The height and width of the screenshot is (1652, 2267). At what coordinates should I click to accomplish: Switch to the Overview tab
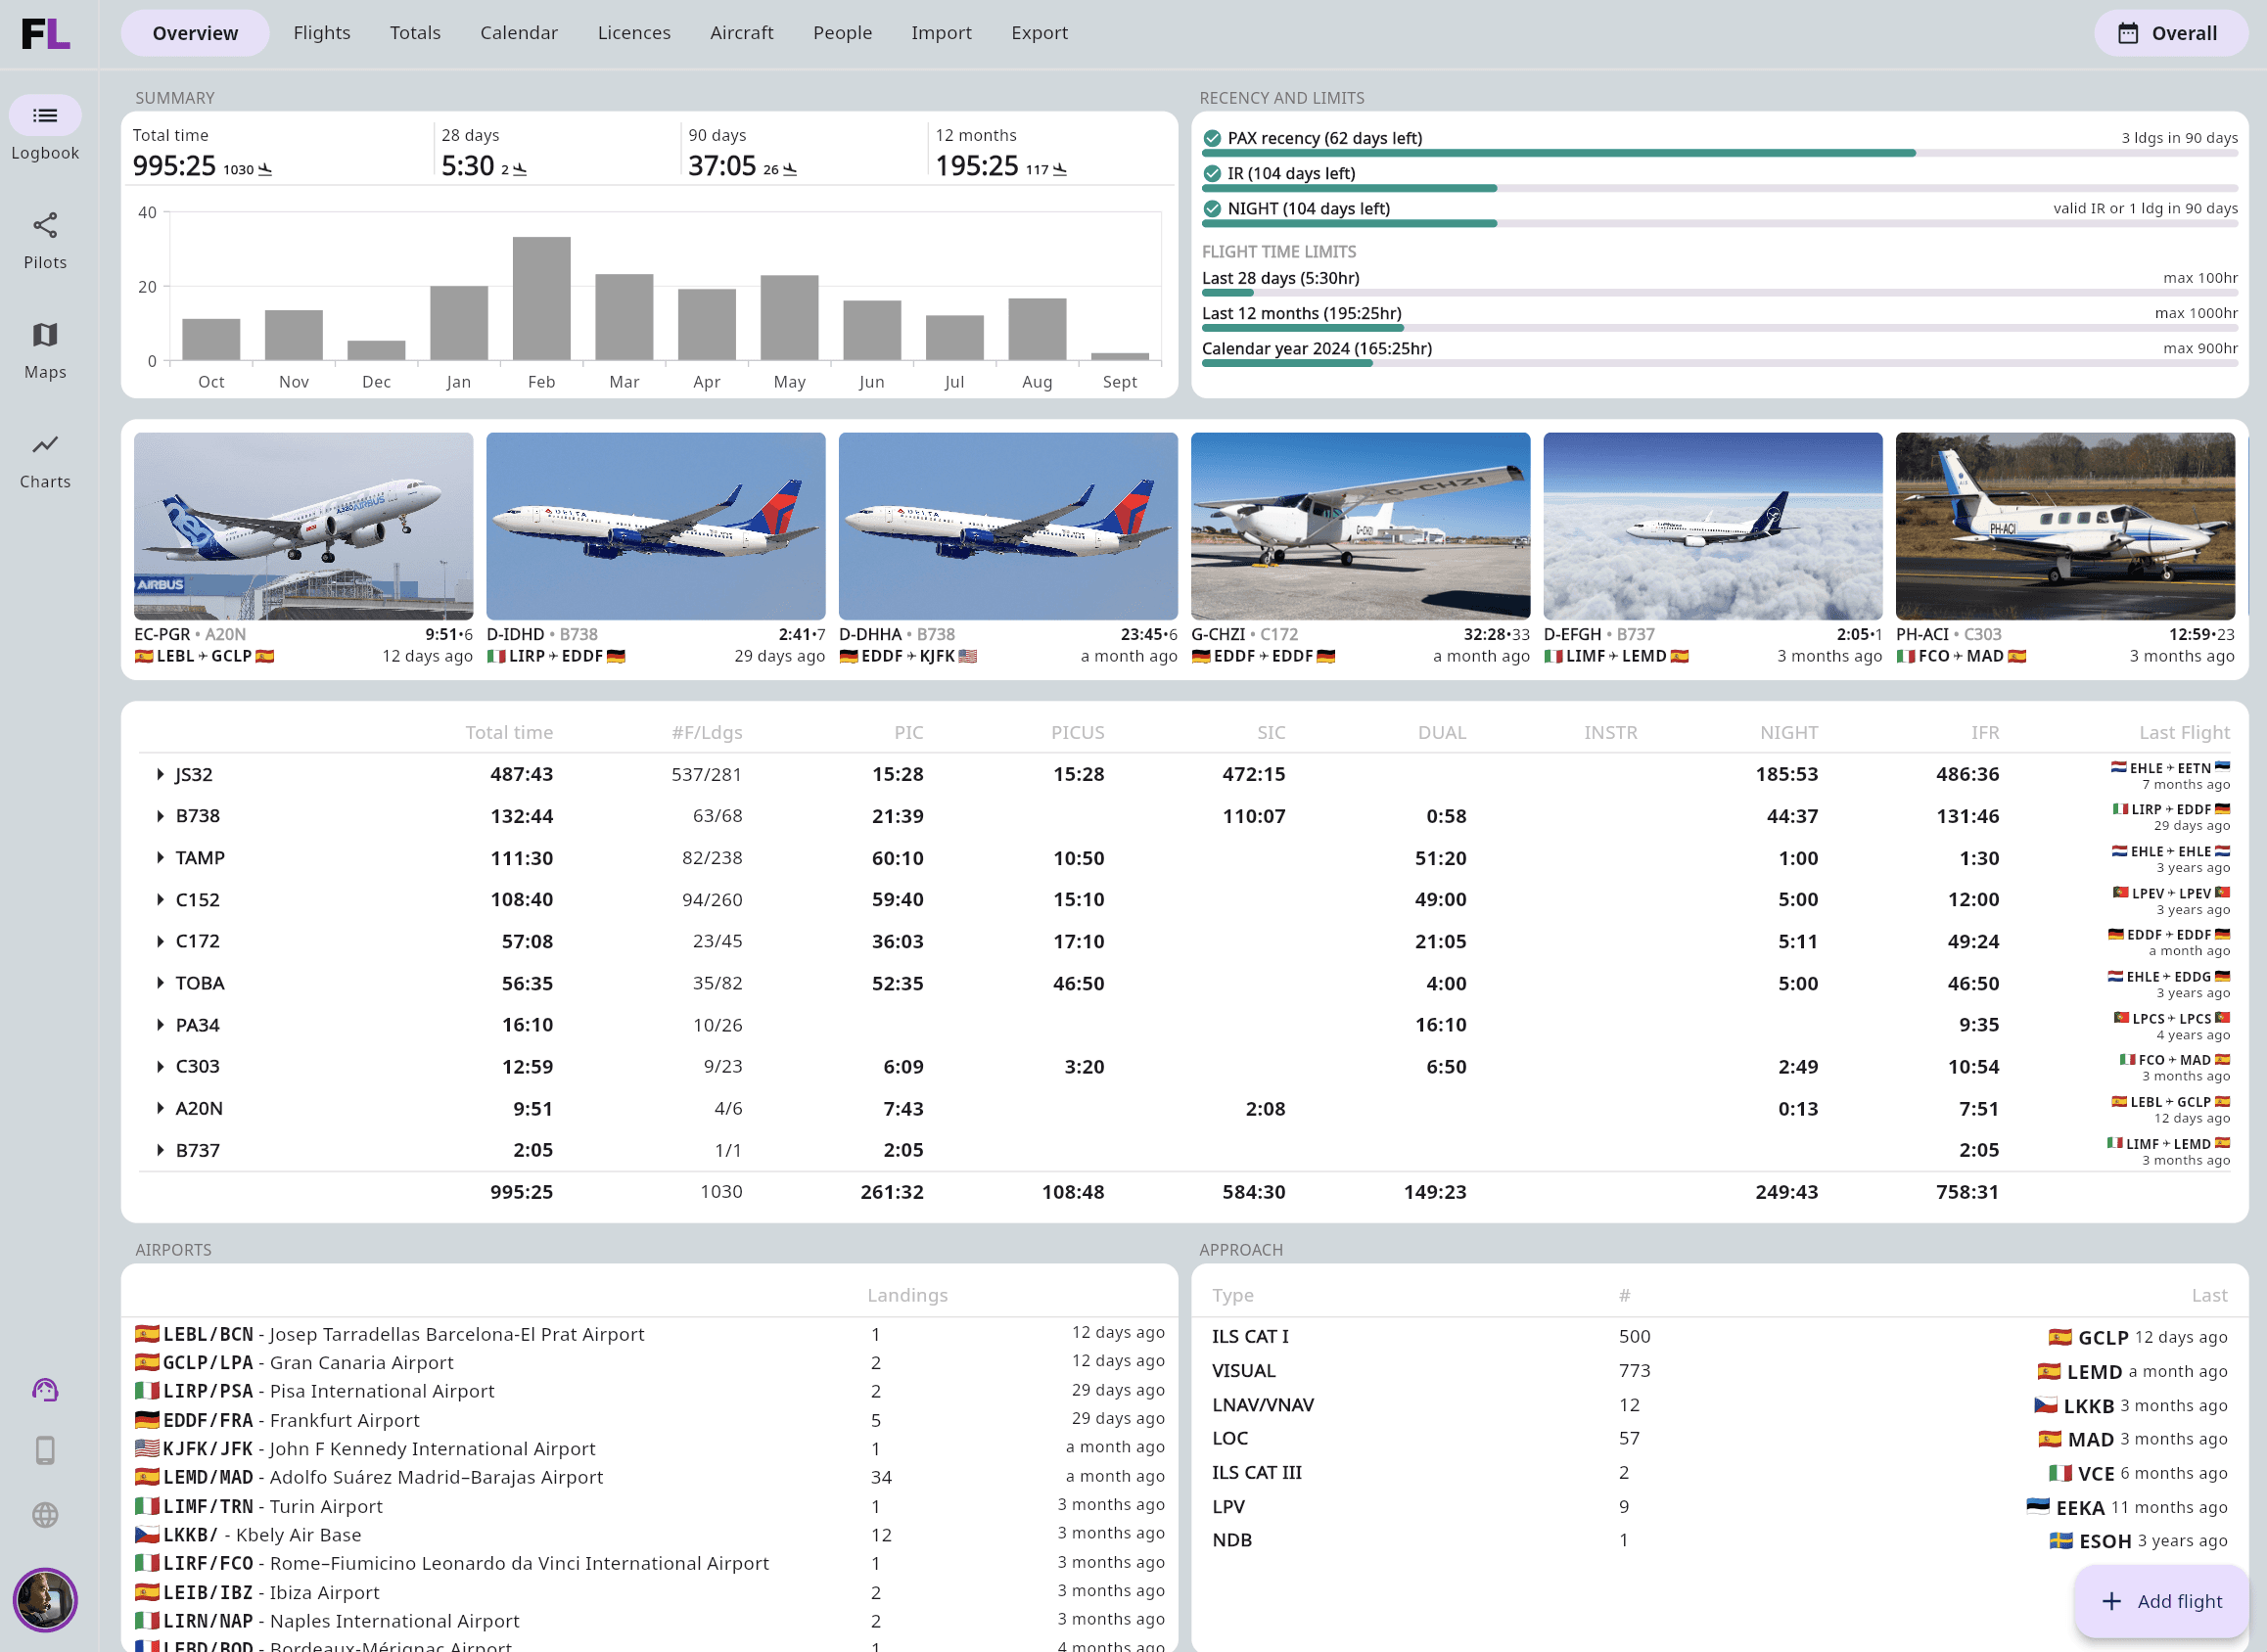195,33
